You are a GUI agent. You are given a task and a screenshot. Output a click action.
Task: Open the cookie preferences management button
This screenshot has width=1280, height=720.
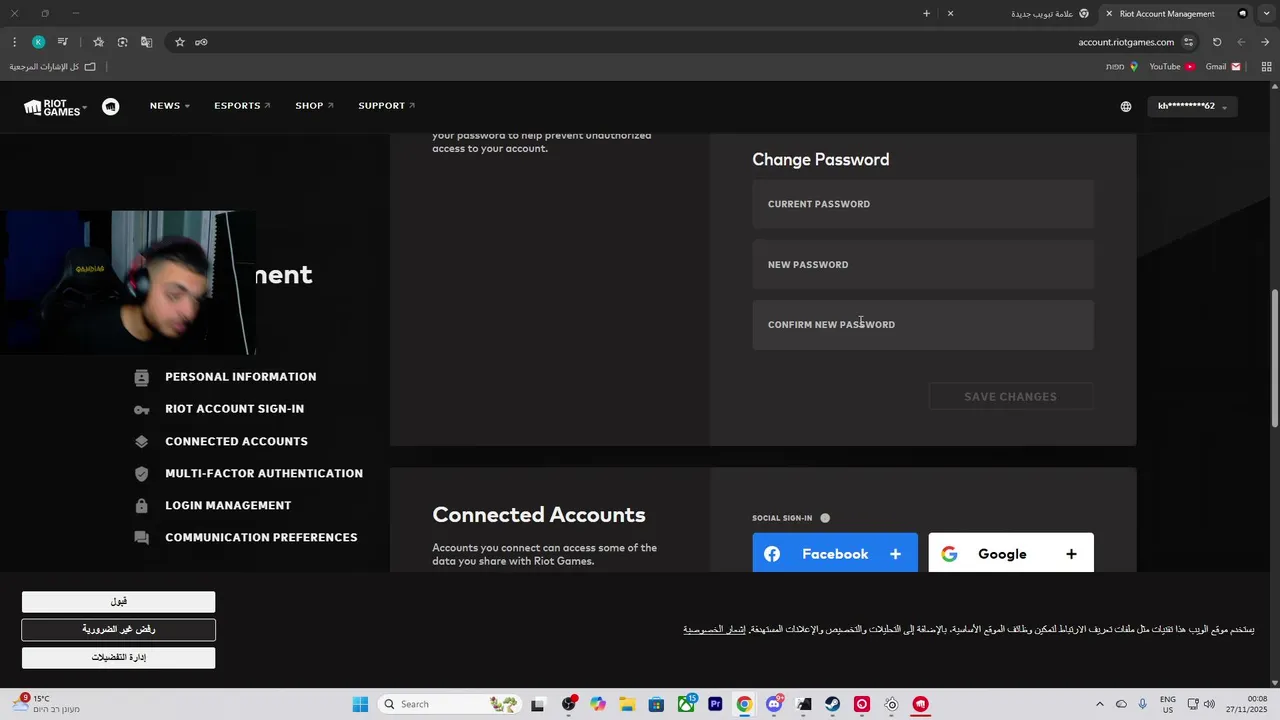(119, 658)
